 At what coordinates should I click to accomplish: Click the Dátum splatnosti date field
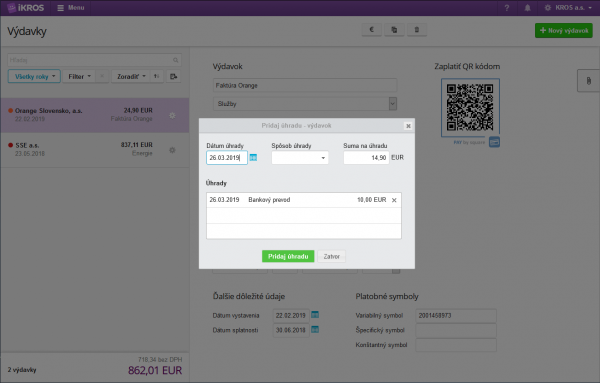pyautogui.click(x=291, y=330)
